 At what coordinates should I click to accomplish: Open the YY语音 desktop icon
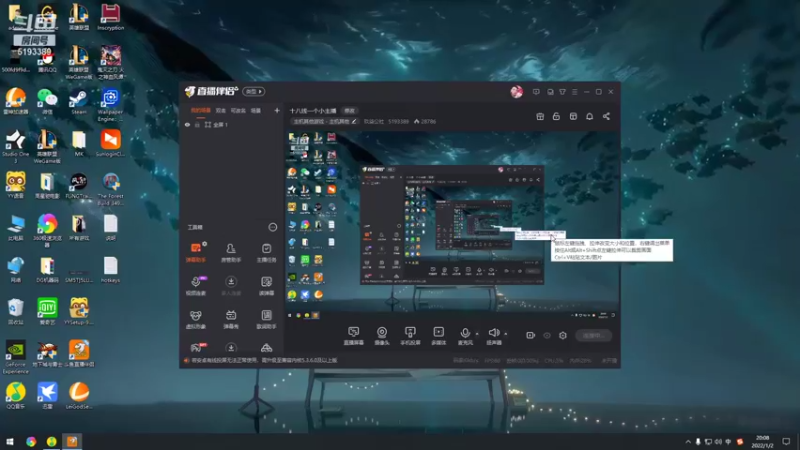point(15,185)
